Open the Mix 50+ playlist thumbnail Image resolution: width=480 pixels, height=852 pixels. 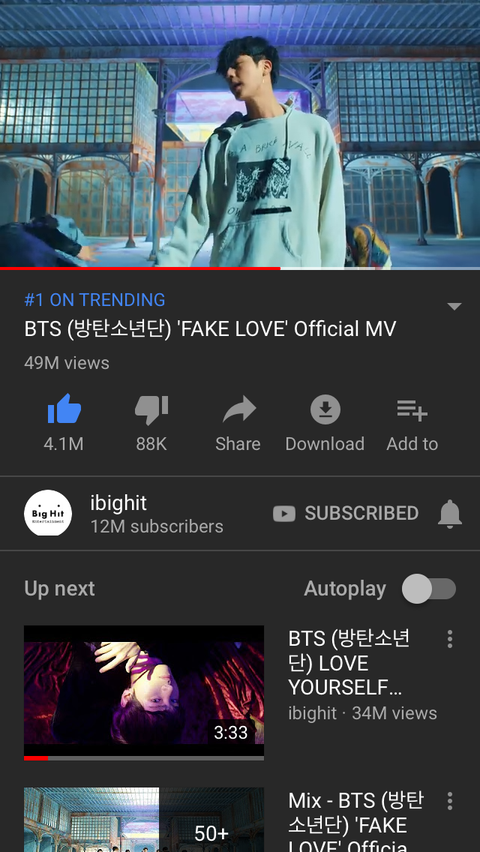(x=144, y=819)
